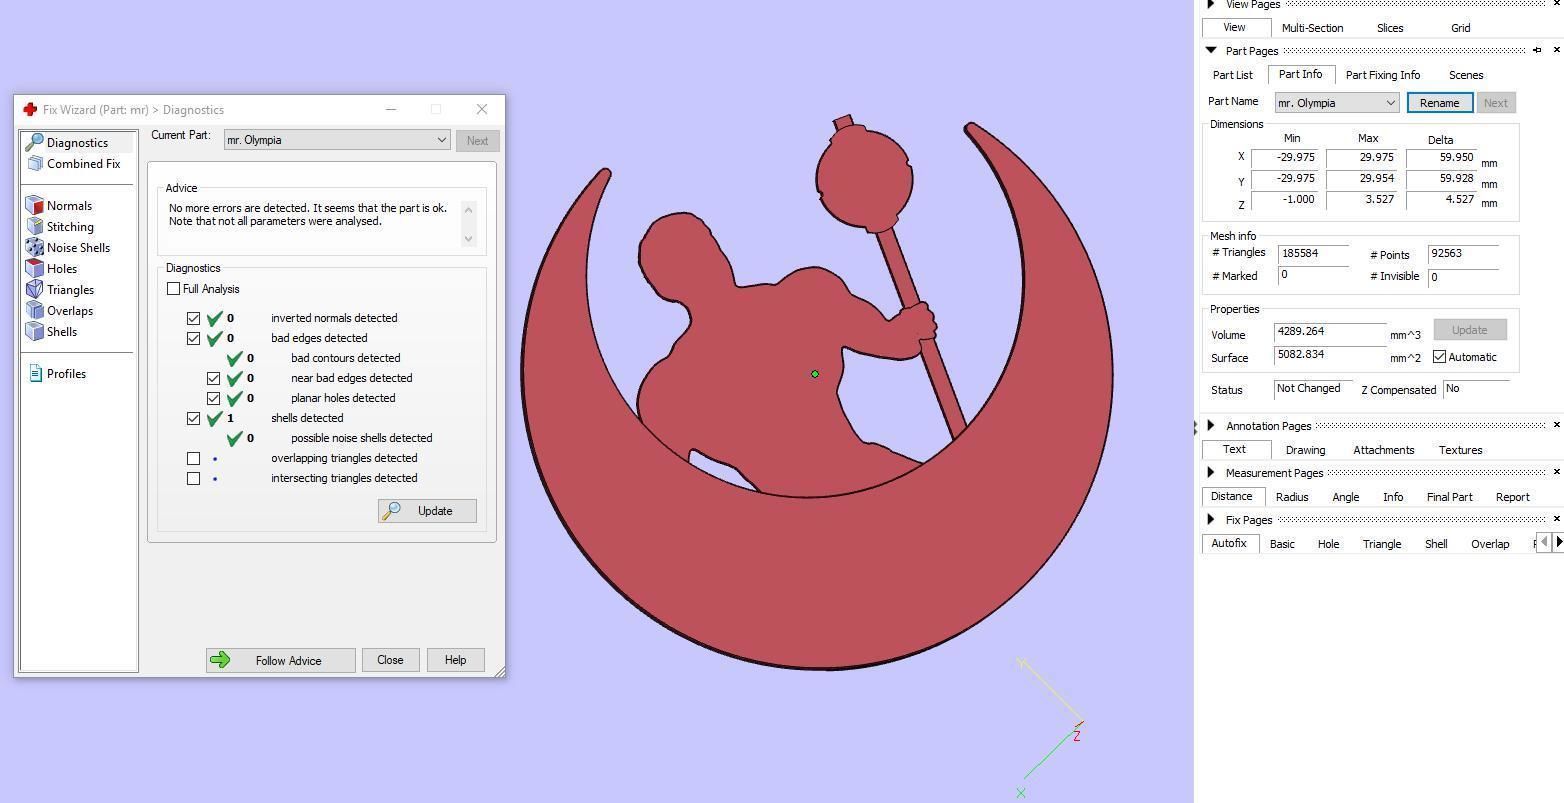Screen dimensions: 1564x803
Task: Click the Volume value field
Action: tap(1330, 331)
